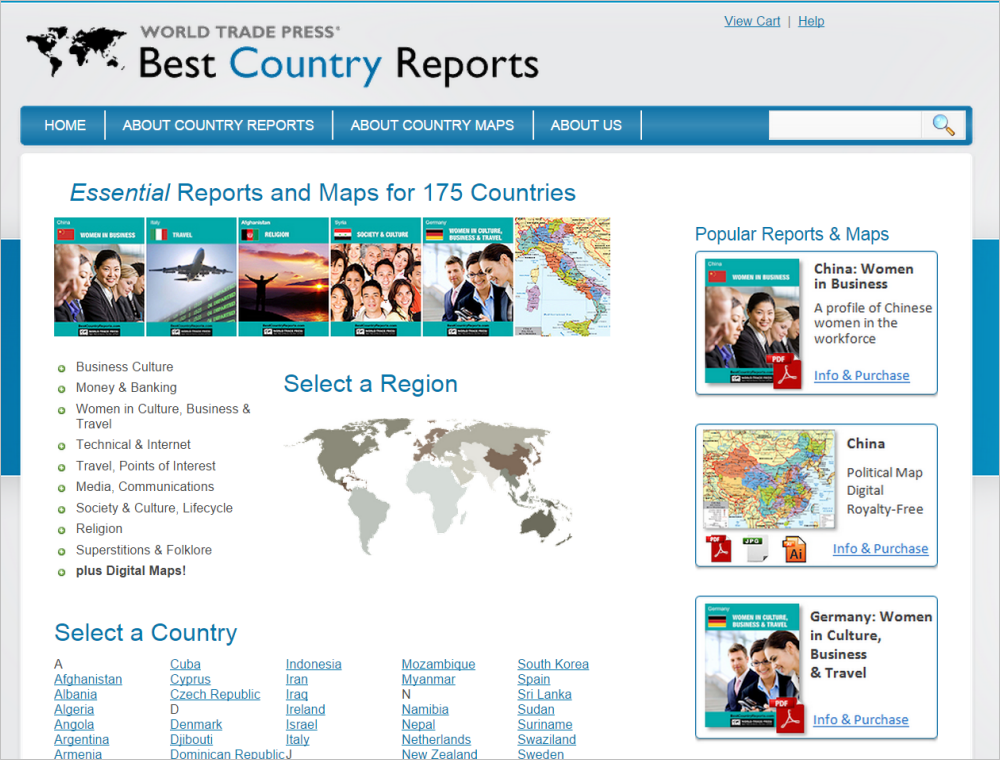
Task: Click Info & Purchase for China Political Map
Action: coord(881,549)
